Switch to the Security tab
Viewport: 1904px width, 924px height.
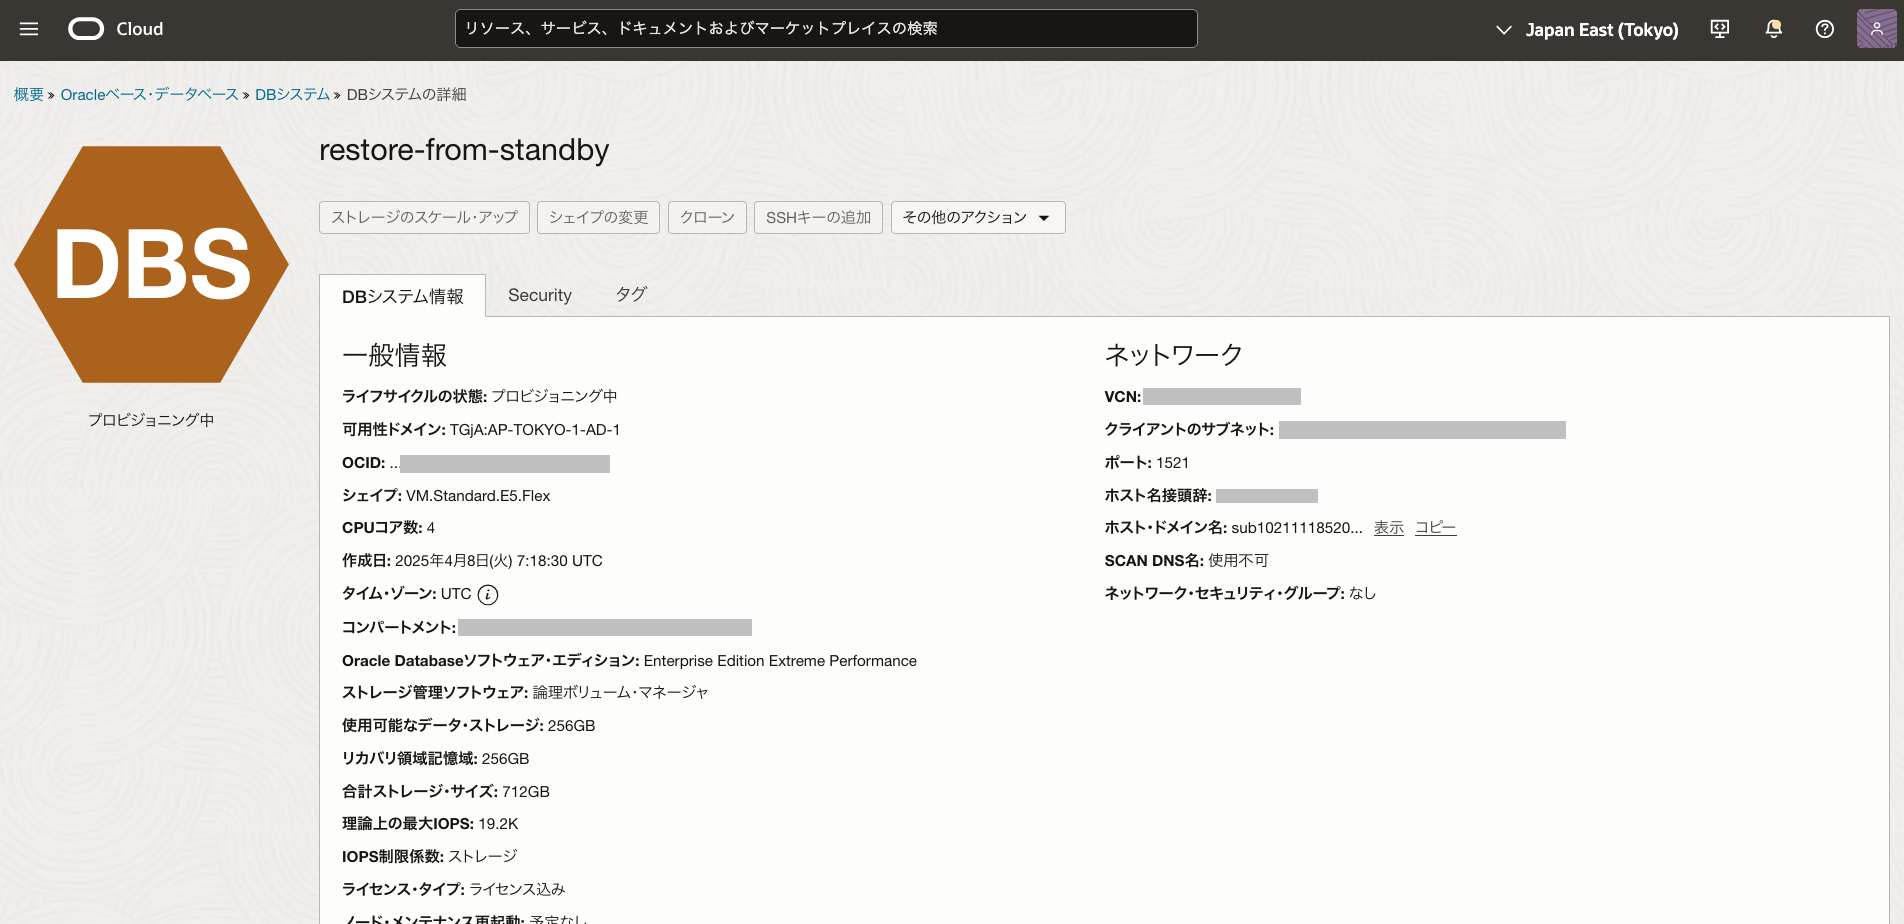coord(539,296)
